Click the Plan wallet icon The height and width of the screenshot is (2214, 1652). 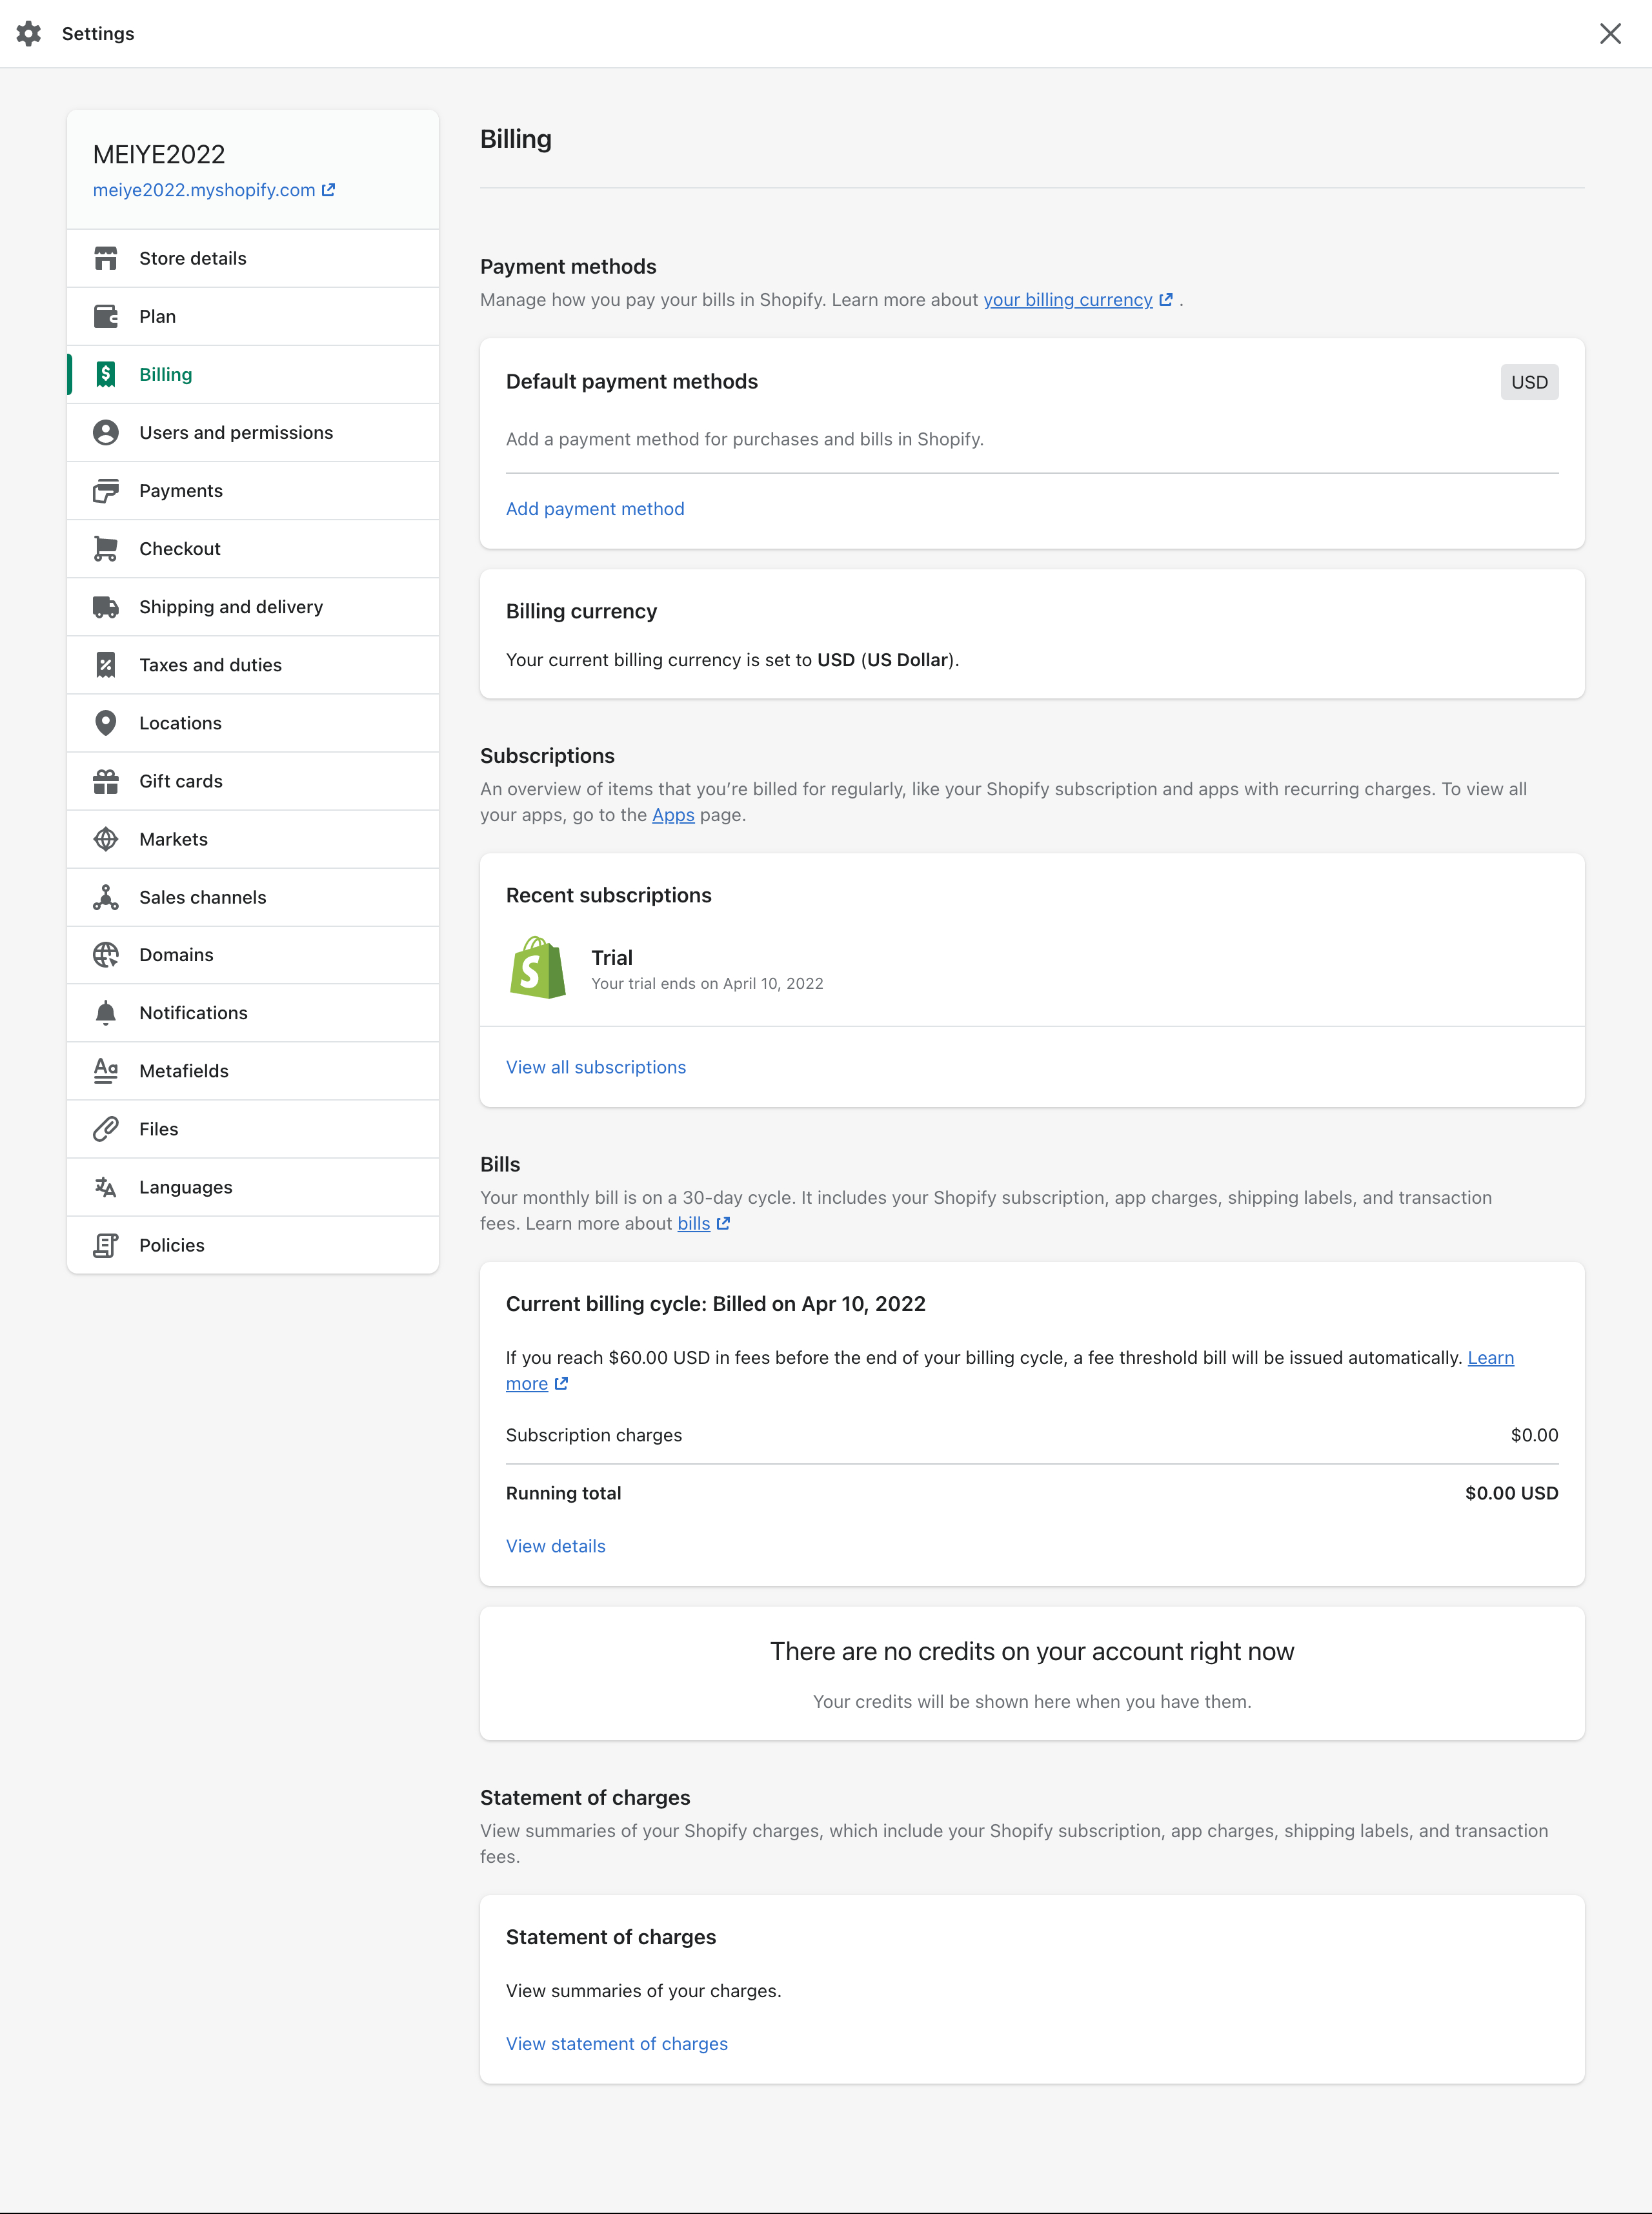tap(106, 316)
